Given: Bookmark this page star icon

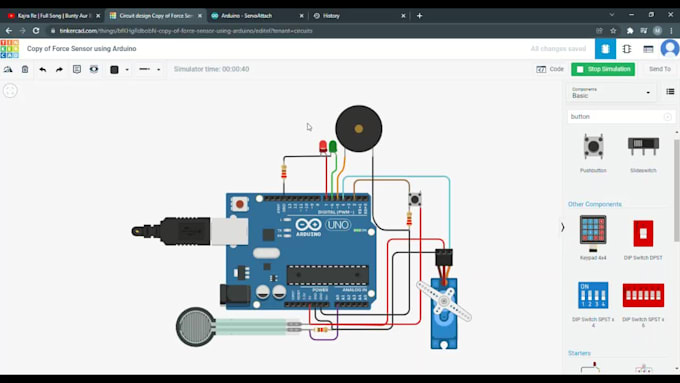Looking at the screenshot, I should (x=613, y=31).
